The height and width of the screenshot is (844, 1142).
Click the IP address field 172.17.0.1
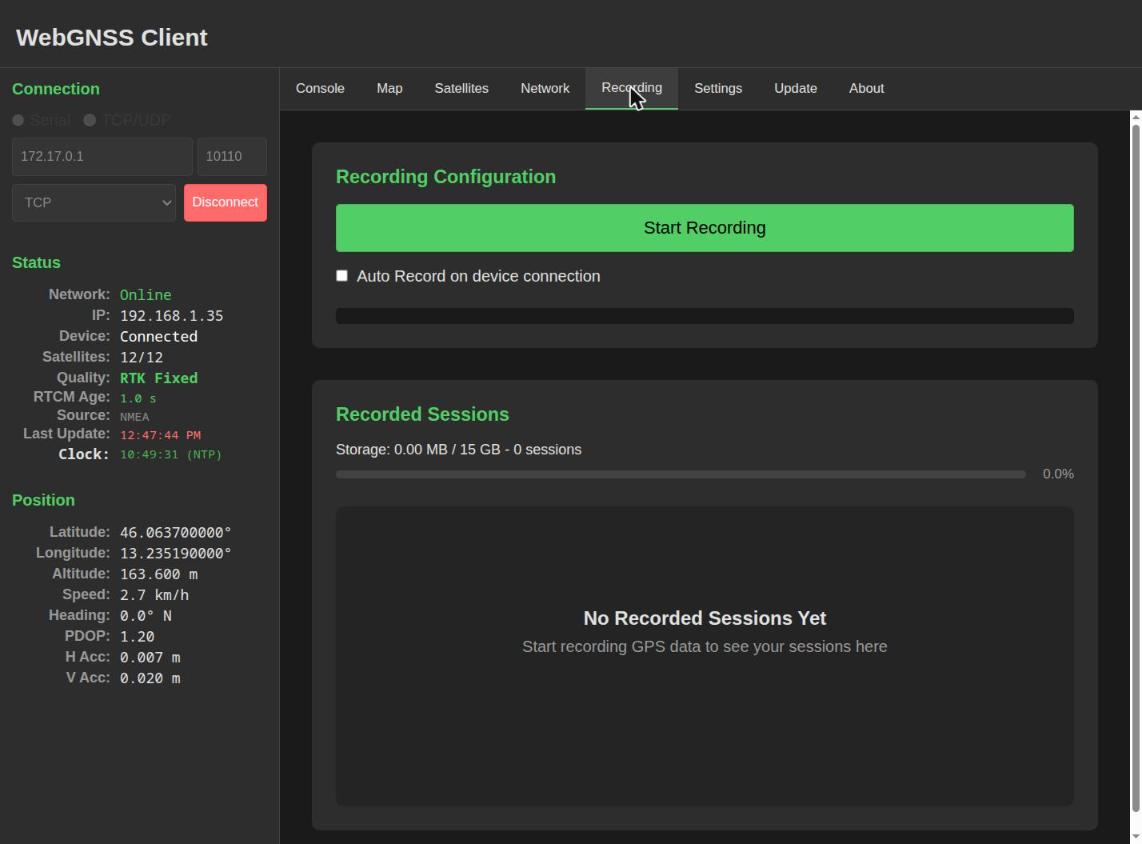(x=102, y=157)
